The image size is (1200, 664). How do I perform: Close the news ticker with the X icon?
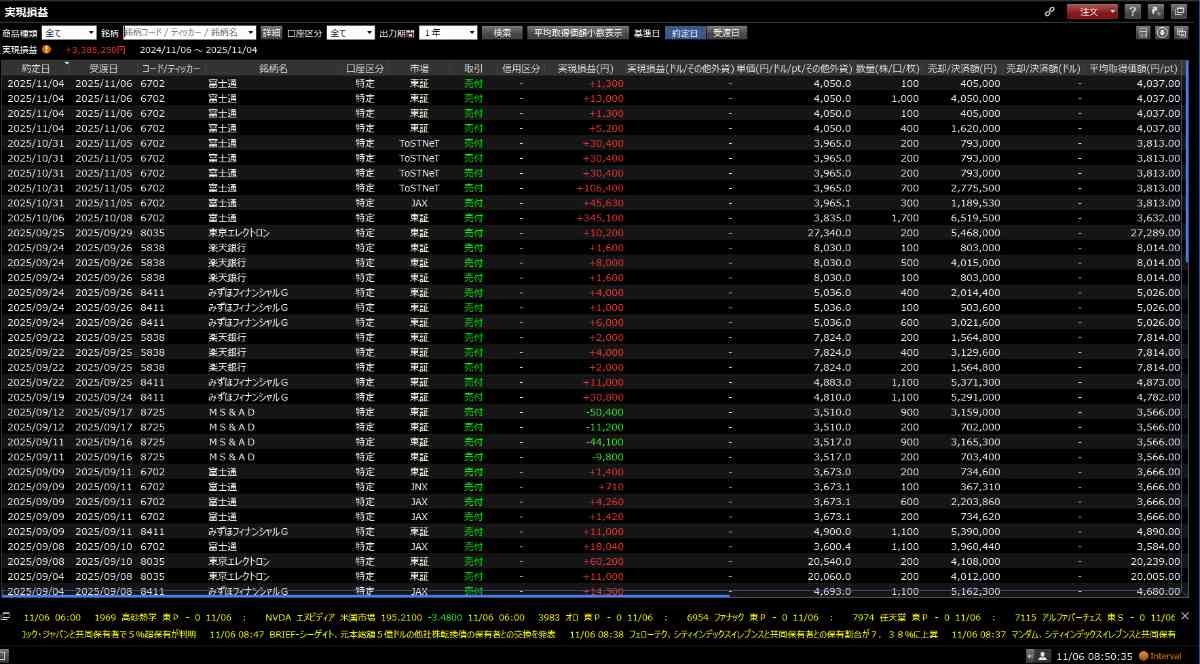tap(1186, 617)
